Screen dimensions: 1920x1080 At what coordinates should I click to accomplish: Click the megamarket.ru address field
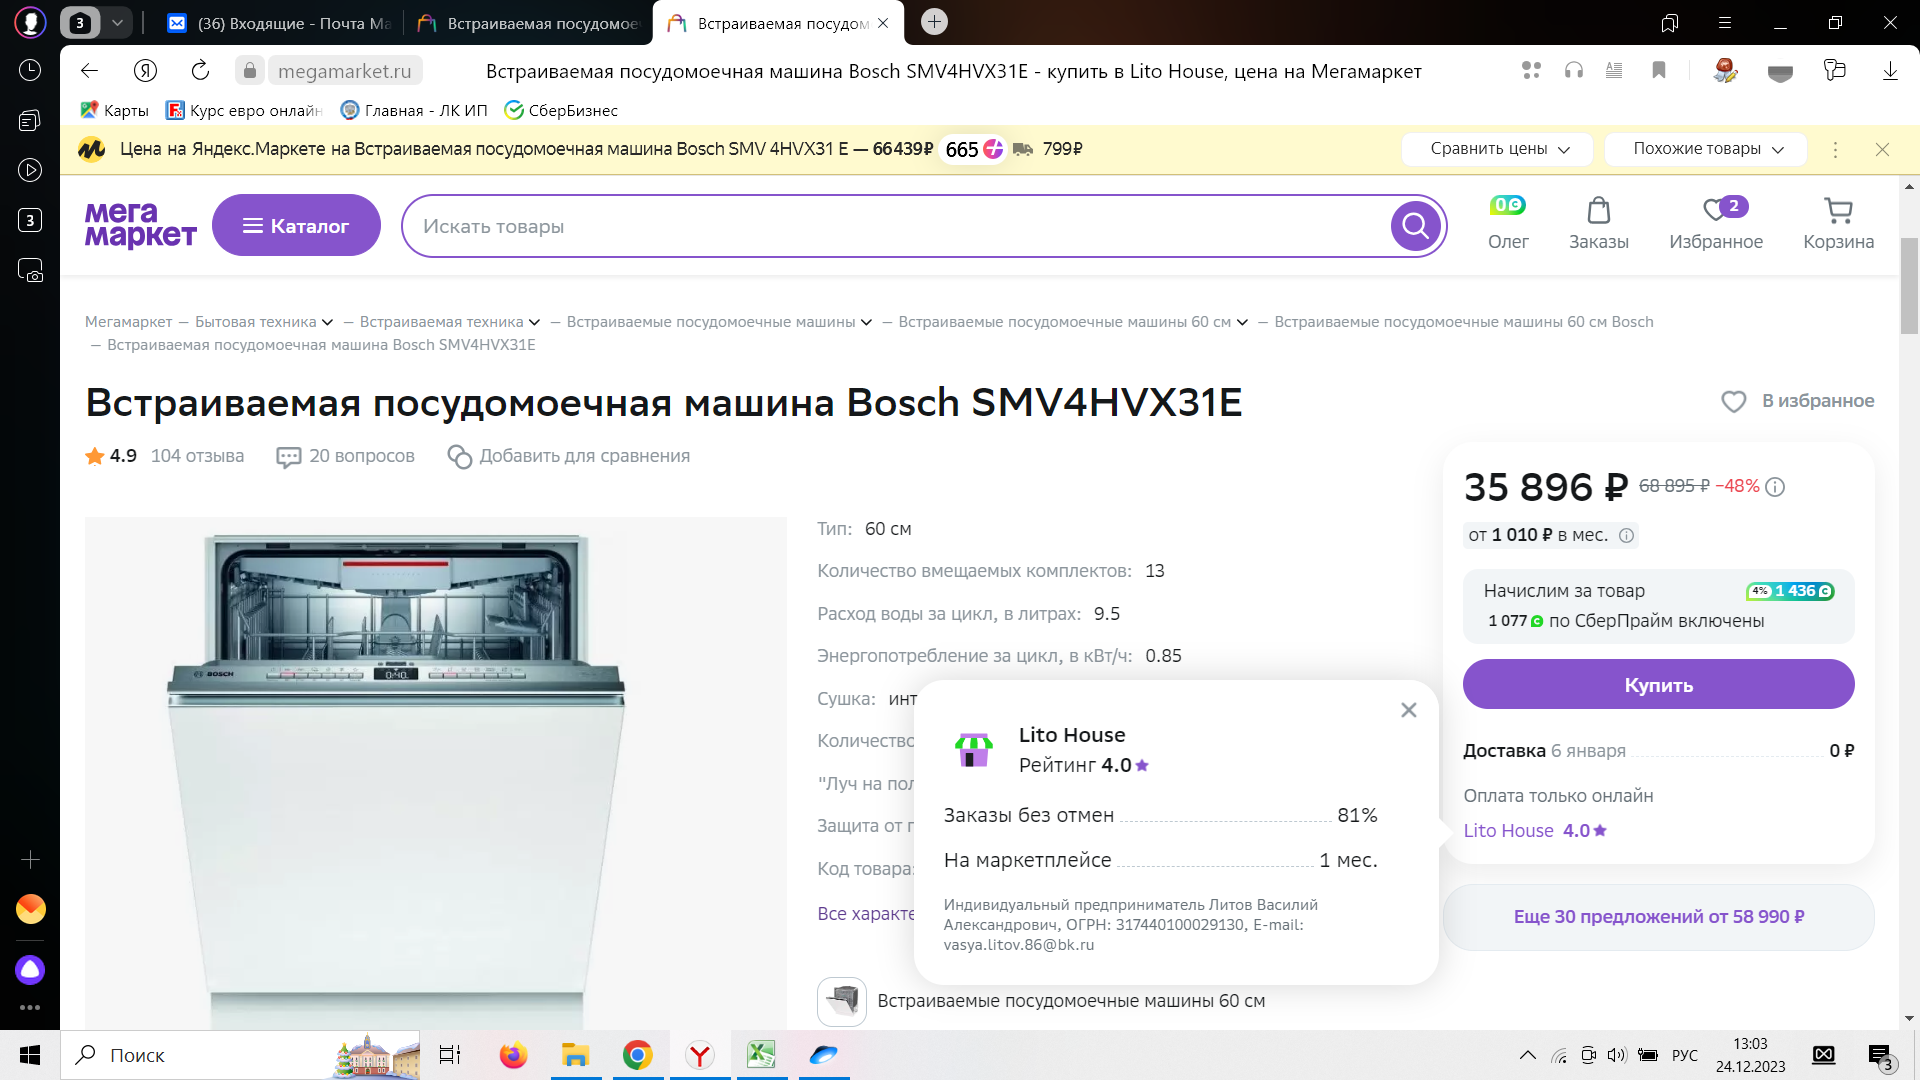345,71
